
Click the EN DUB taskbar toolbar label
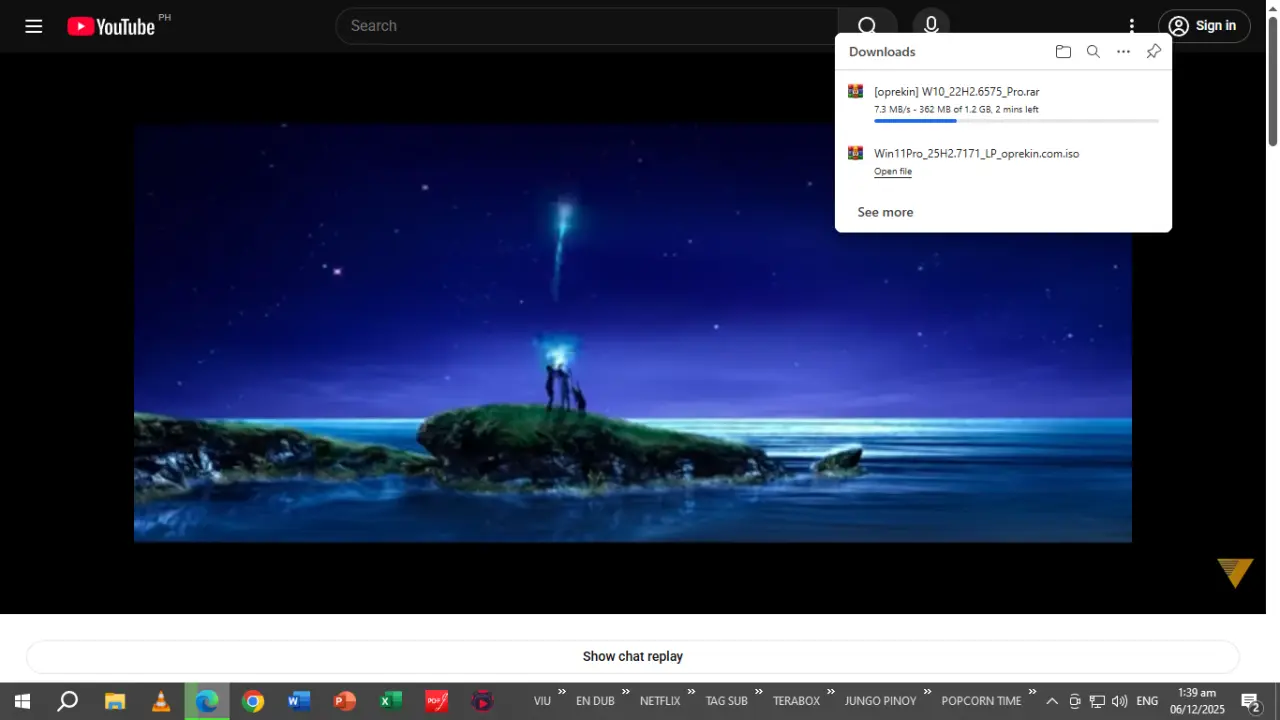tap(595, 701)
